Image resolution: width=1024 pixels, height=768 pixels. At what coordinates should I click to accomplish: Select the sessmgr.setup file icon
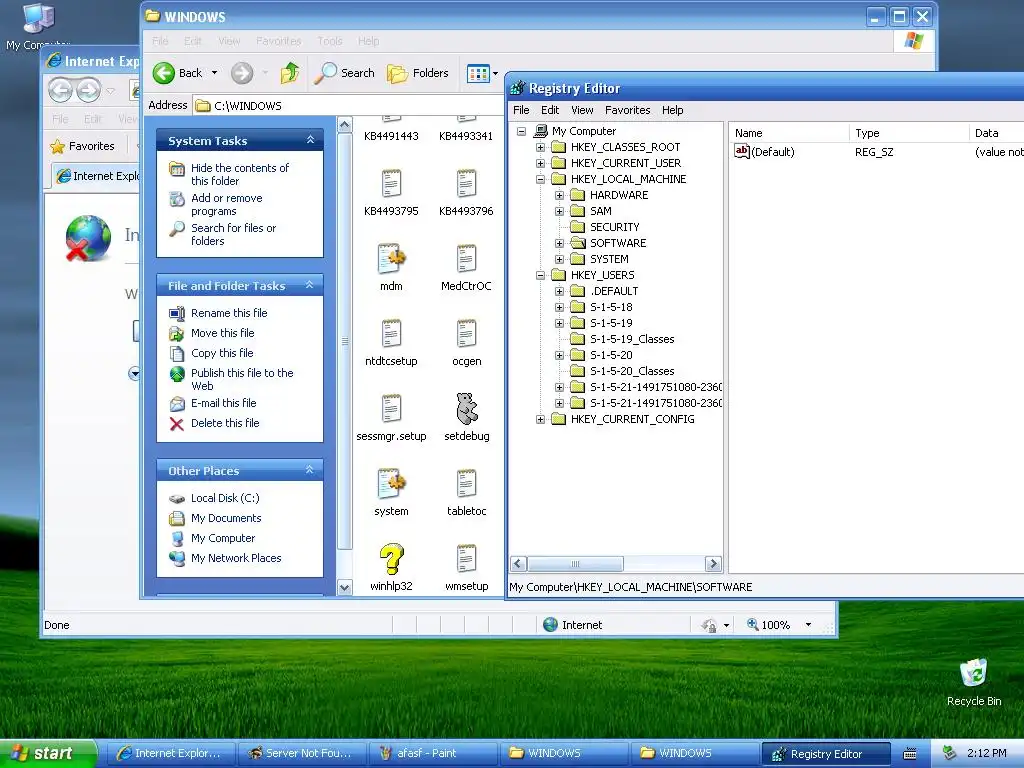391,409
